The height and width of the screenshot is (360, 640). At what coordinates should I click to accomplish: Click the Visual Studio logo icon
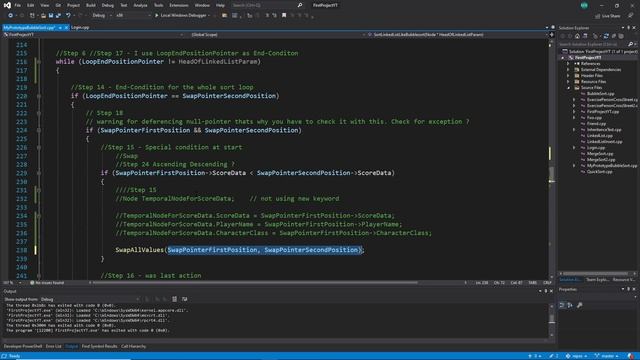[x=7, y=5]
